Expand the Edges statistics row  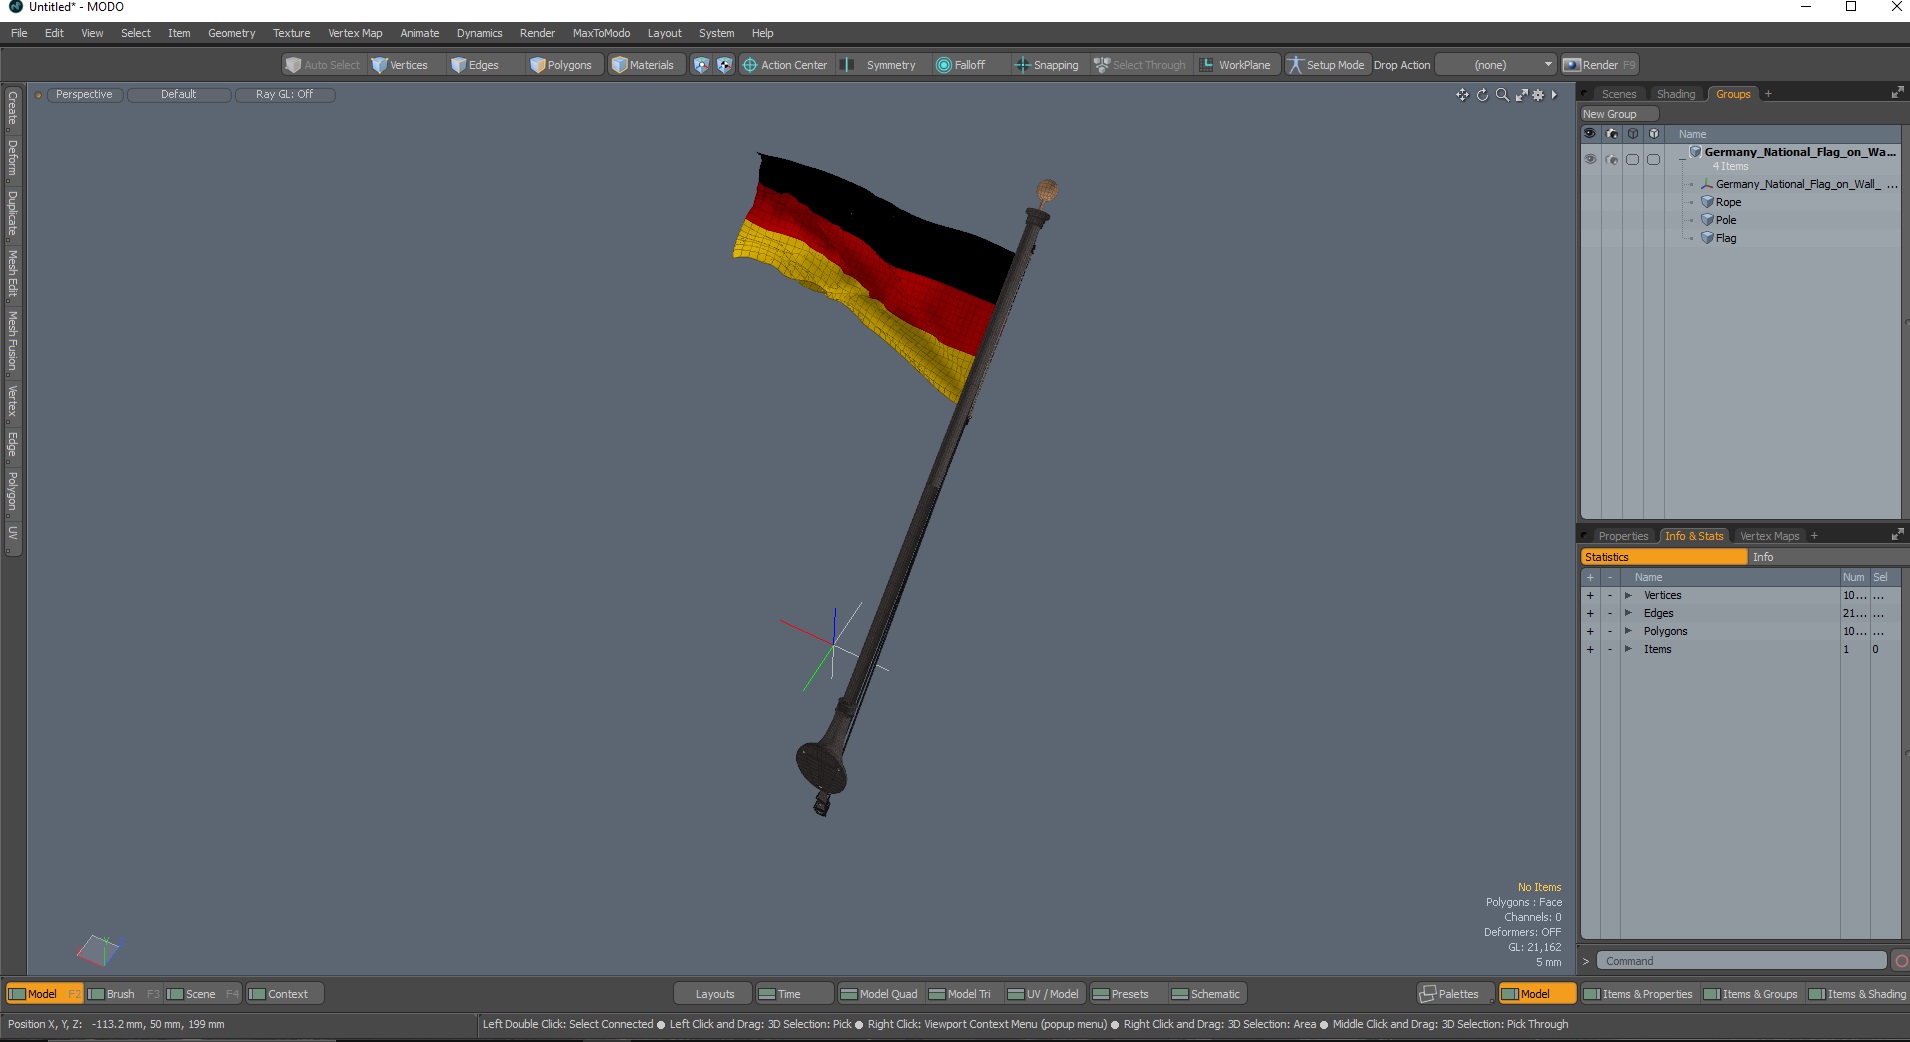coord(1628,613)
